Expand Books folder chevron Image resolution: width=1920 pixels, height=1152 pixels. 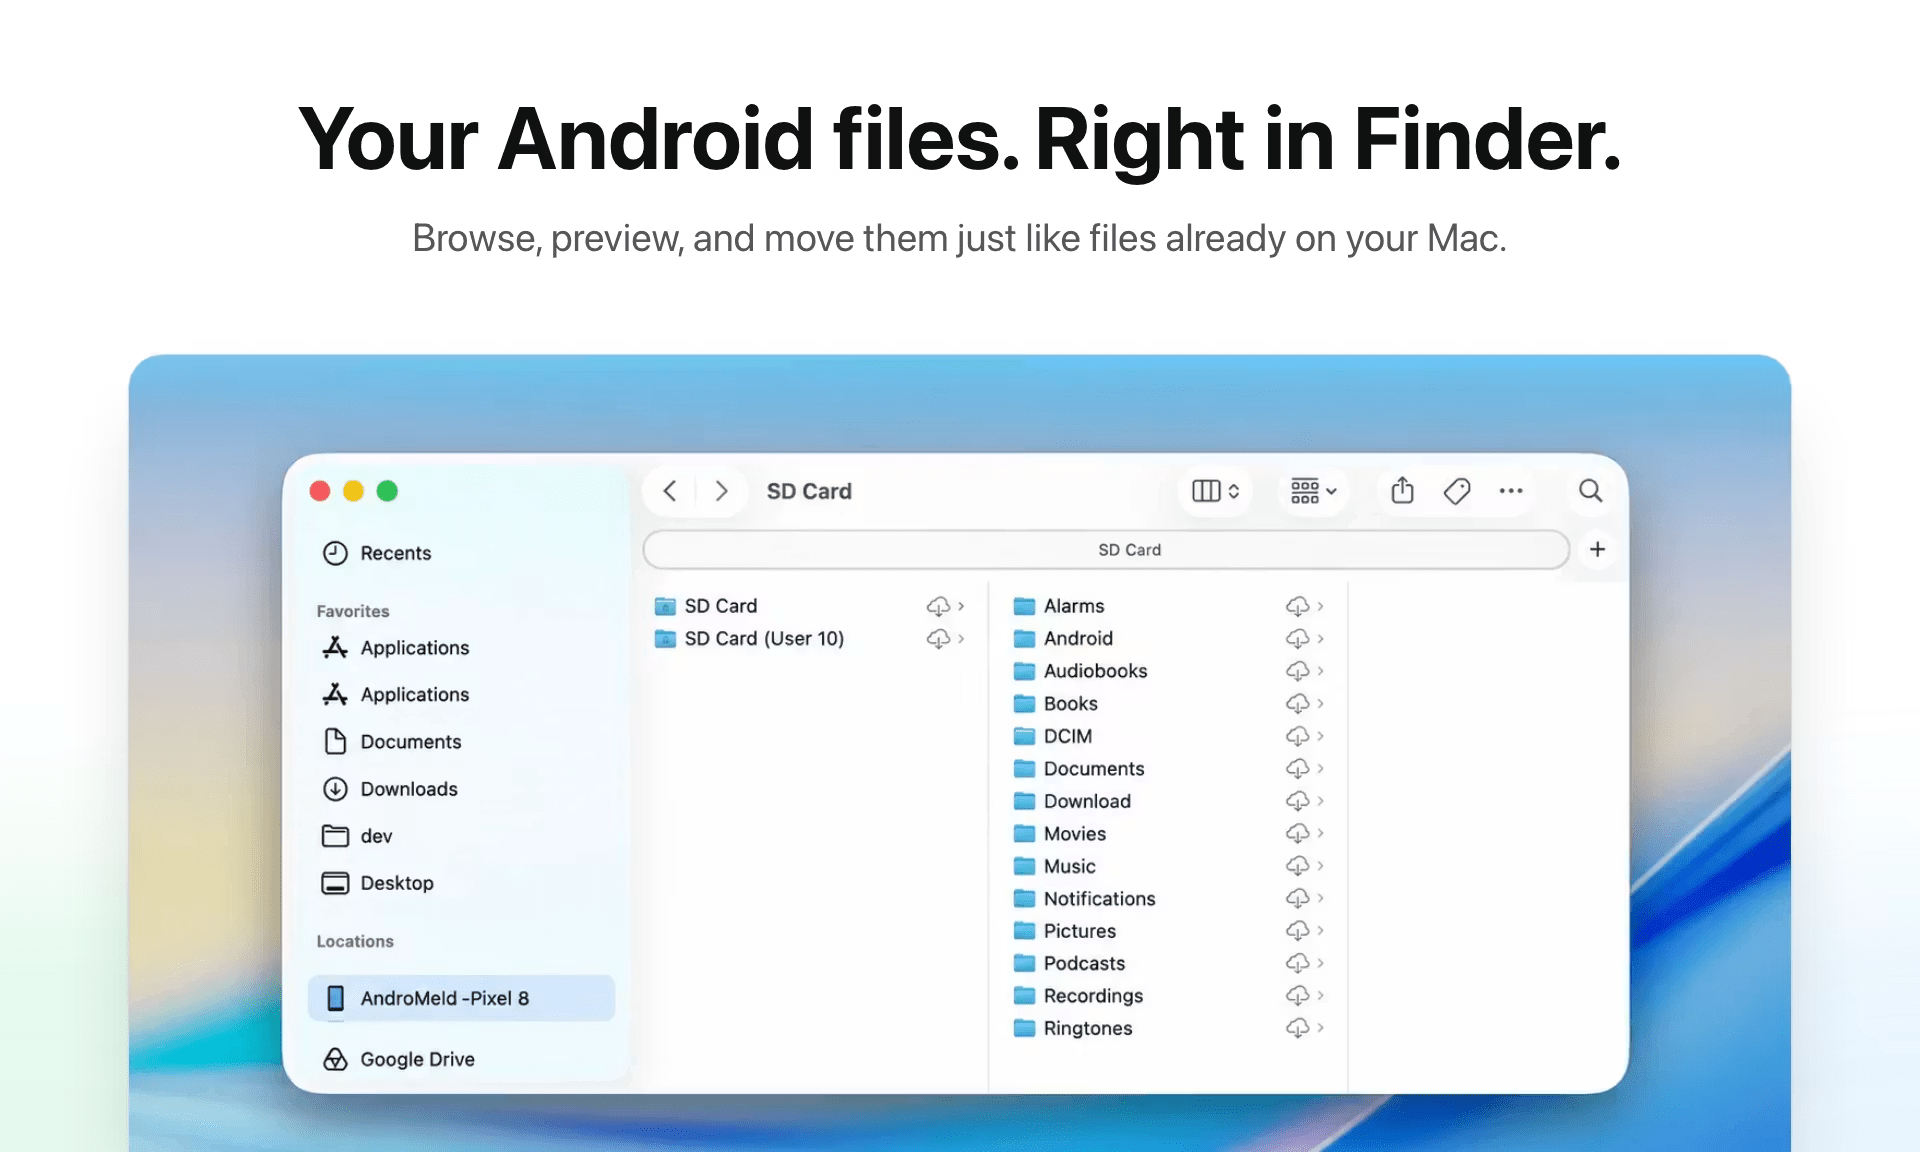click(1320, 703)
